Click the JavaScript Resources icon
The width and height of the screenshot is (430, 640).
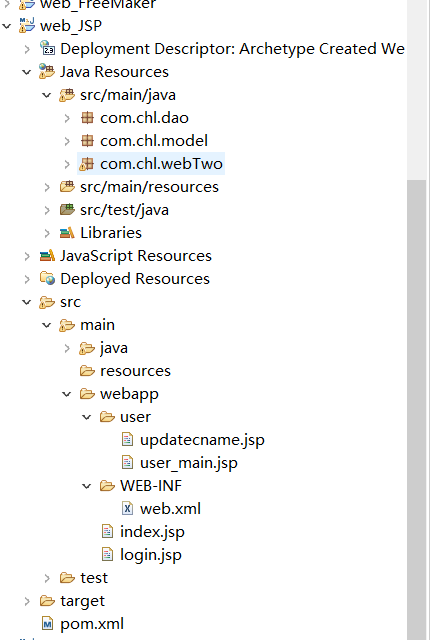(47, 256)
